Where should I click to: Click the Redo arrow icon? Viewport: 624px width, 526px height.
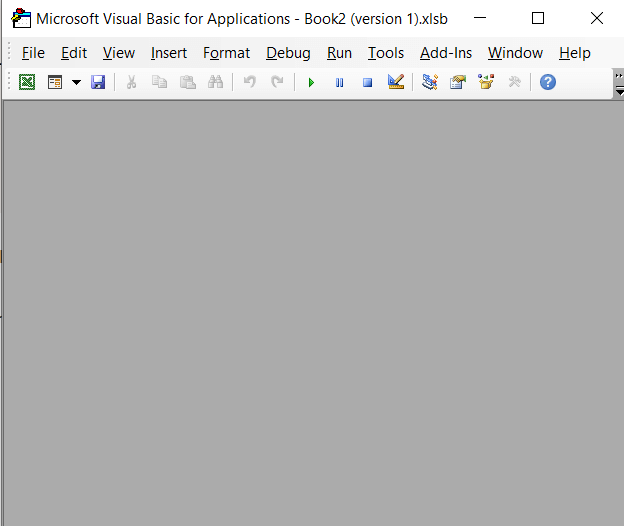277,82
